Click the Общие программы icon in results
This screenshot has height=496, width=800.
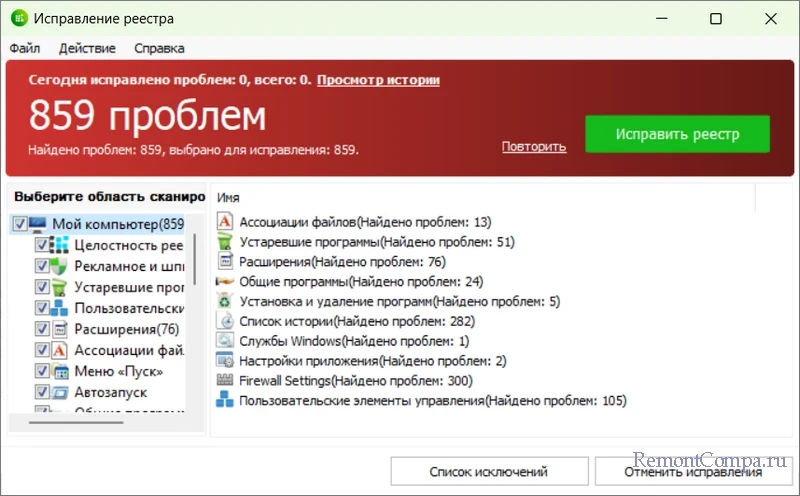225,281
